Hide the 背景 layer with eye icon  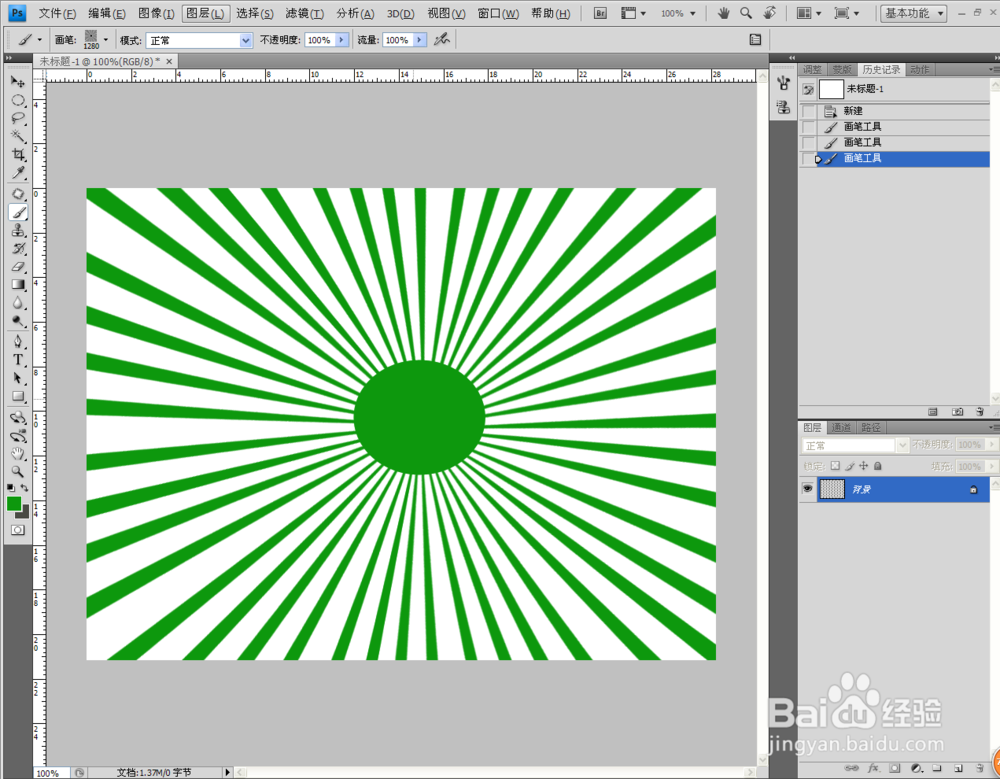click(807, 489)
